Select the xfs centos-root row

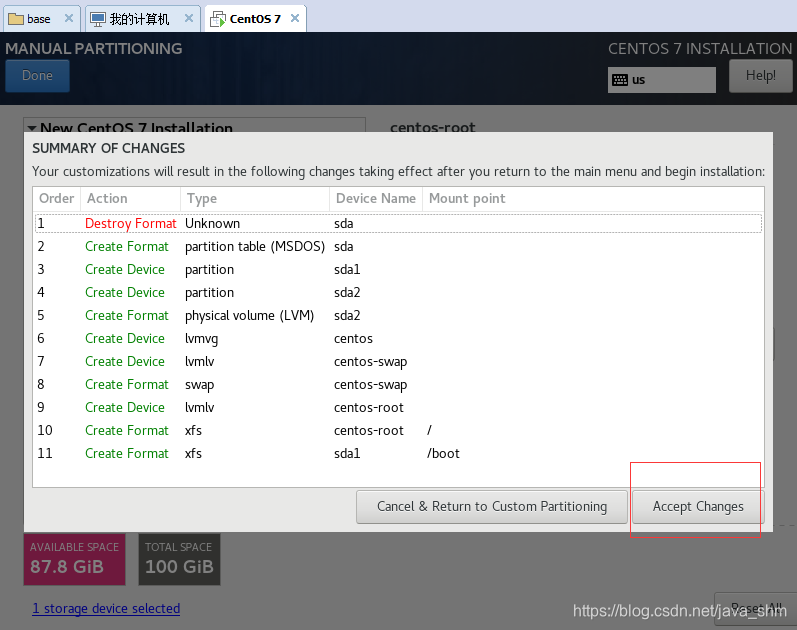[398, 431]
